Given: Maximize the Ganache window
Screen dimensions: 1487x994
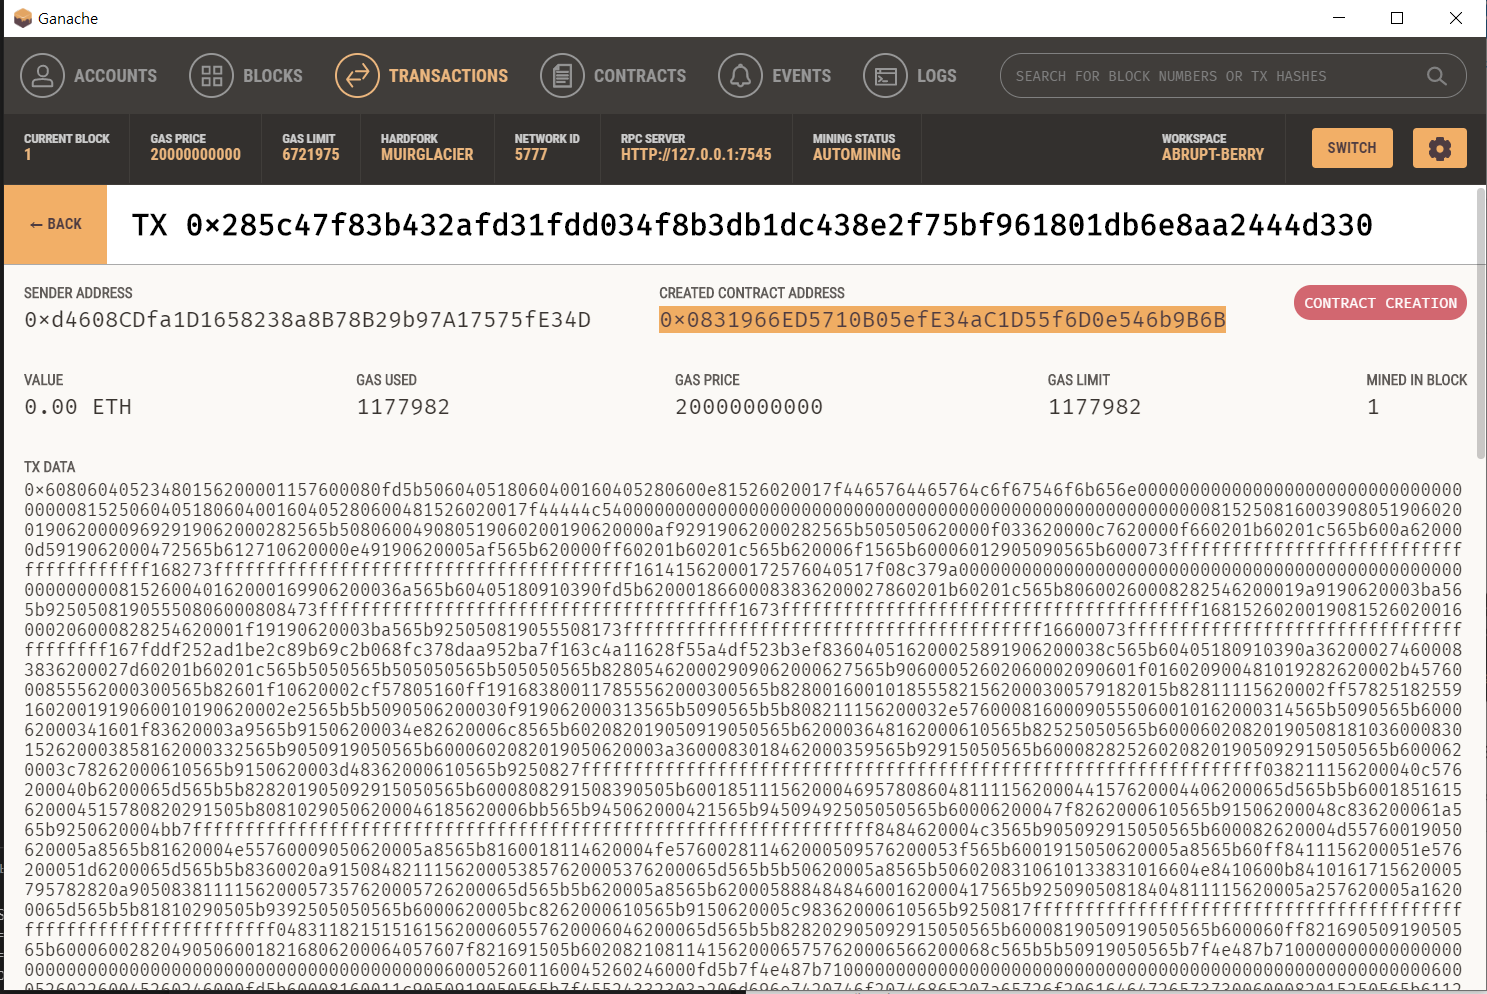Looking at the screenshot, I should pyautogui.click(x=1397, y=18).
